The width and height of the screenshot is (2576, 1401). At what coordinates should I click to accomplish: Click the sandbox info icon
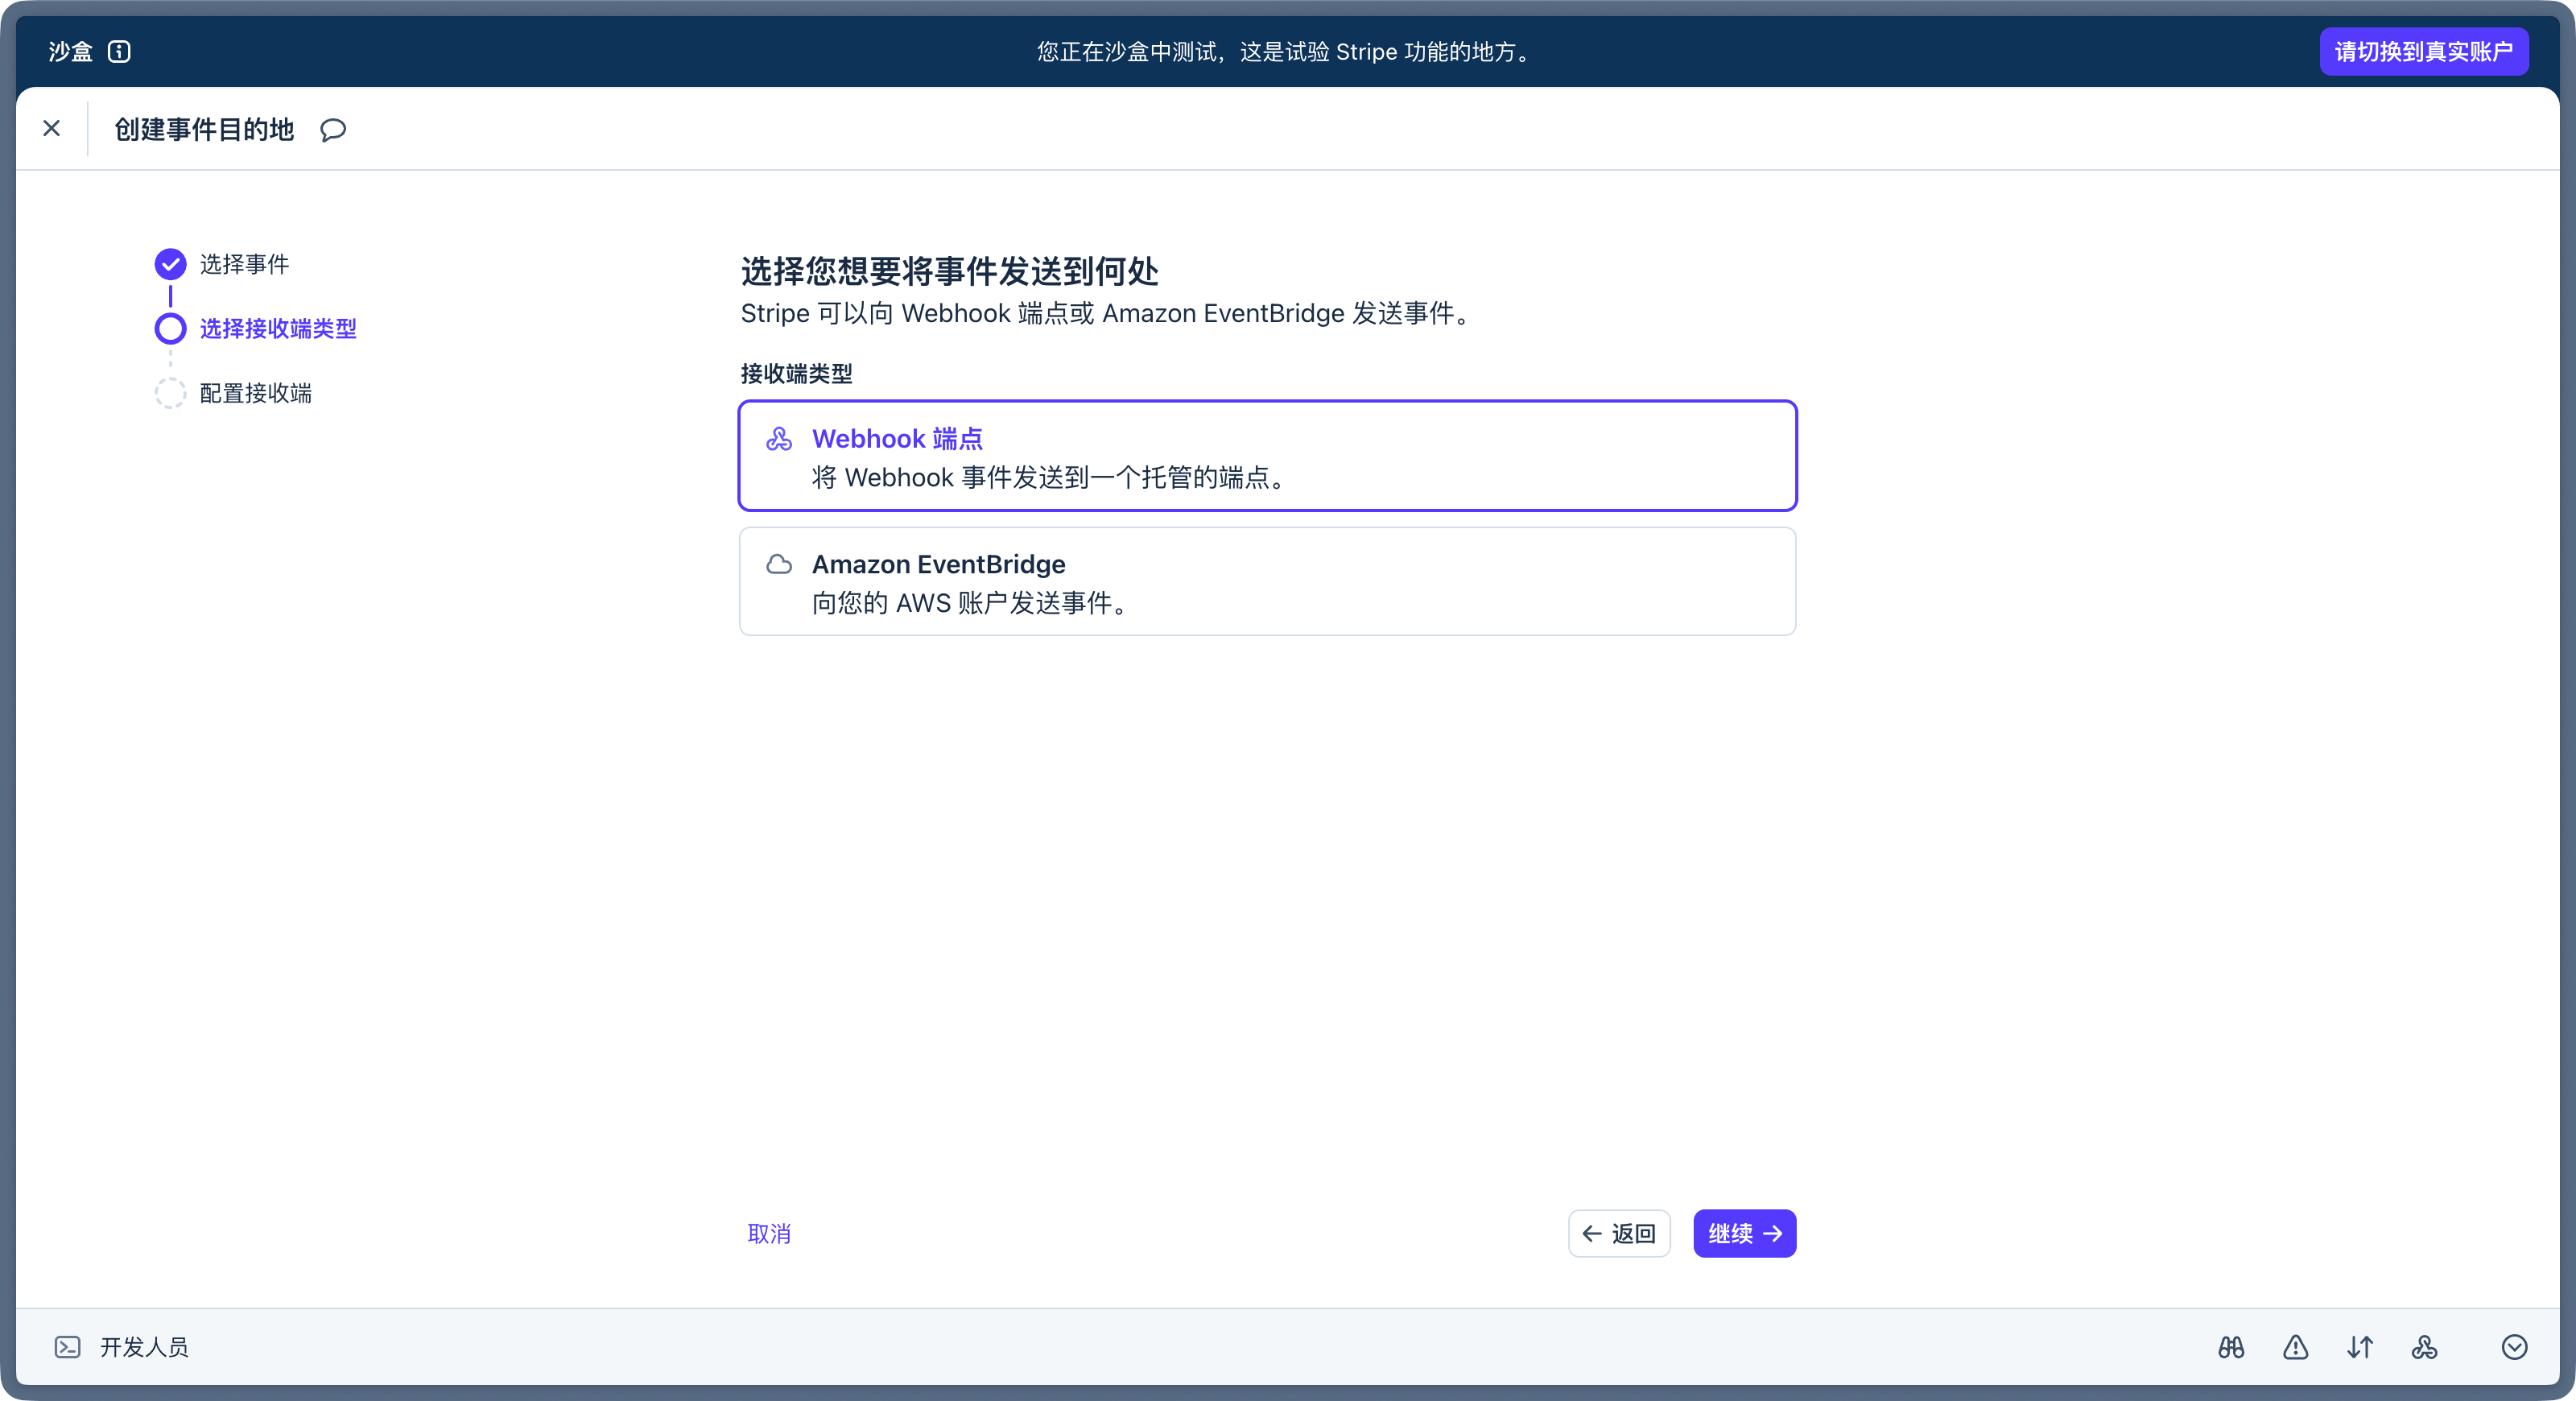pos(119,52)
